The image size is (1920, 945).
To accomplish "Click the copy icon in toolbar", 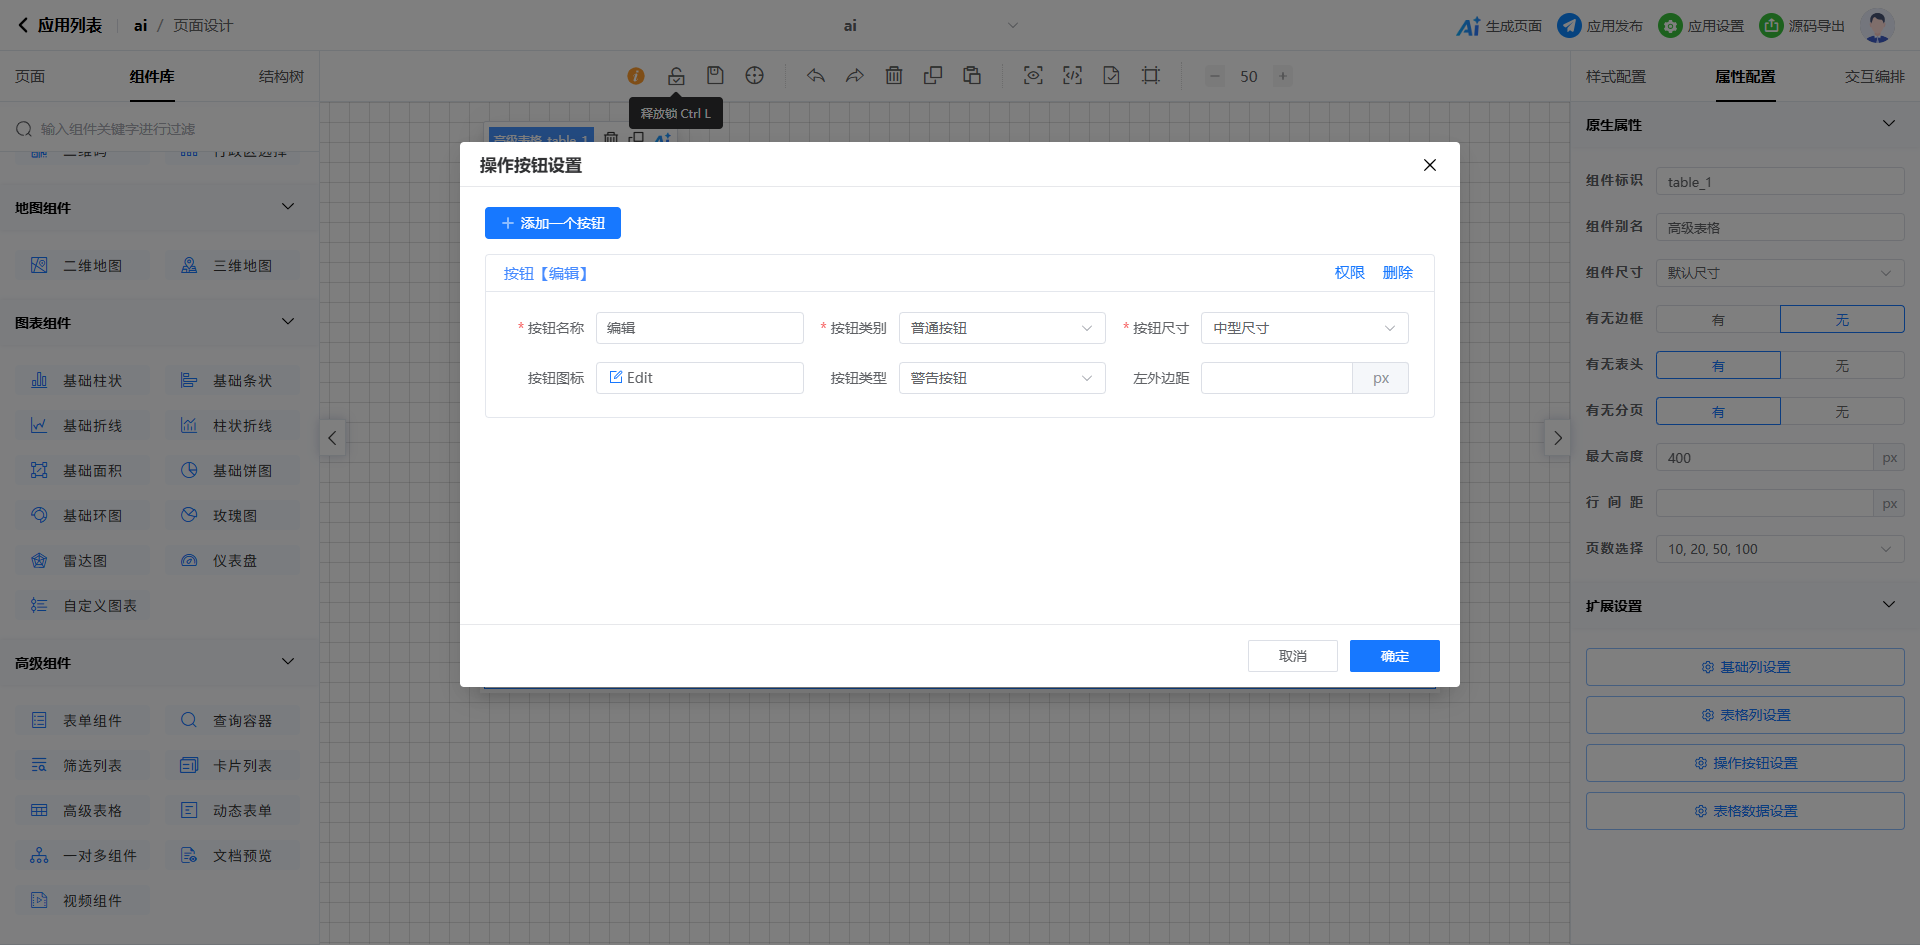I will [x=933, y=76].
